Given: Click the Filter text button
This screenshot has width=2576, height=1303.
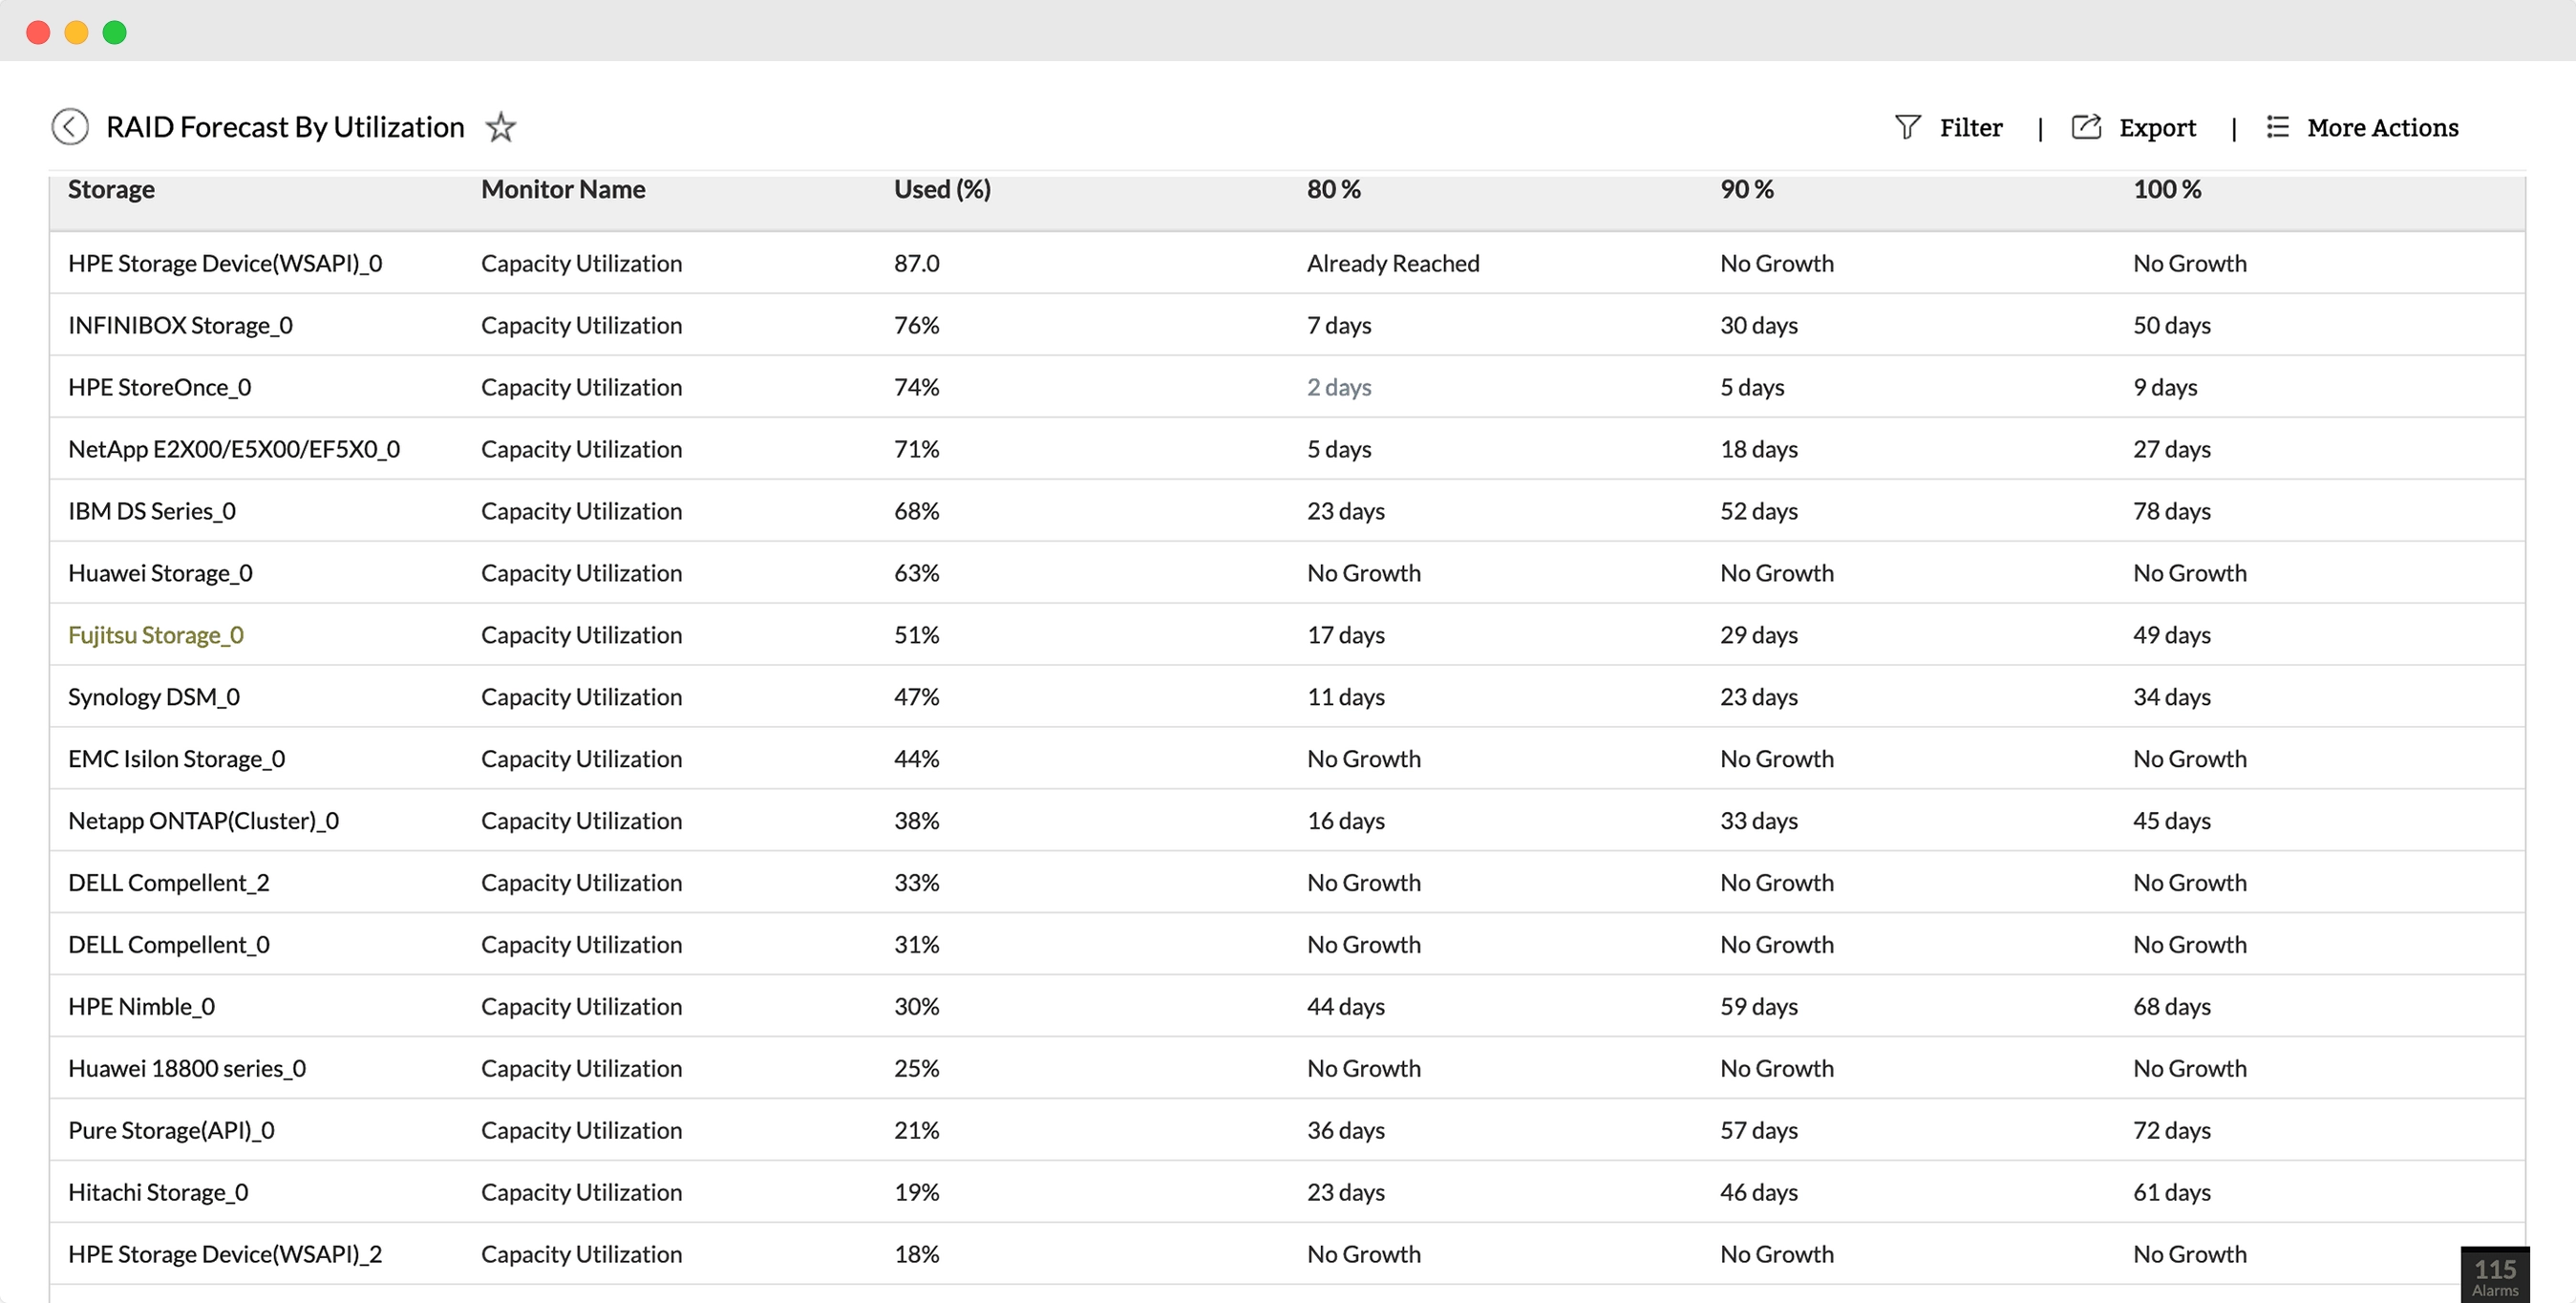Looking at the screenshot, I should tap(1970, 127).
